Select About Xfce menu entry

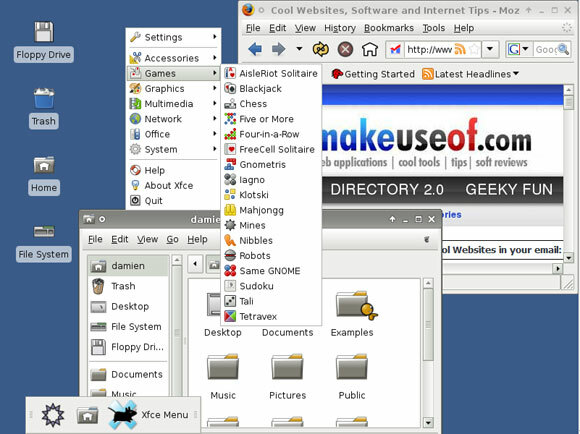pyautogui.click(x=173, y=185)
